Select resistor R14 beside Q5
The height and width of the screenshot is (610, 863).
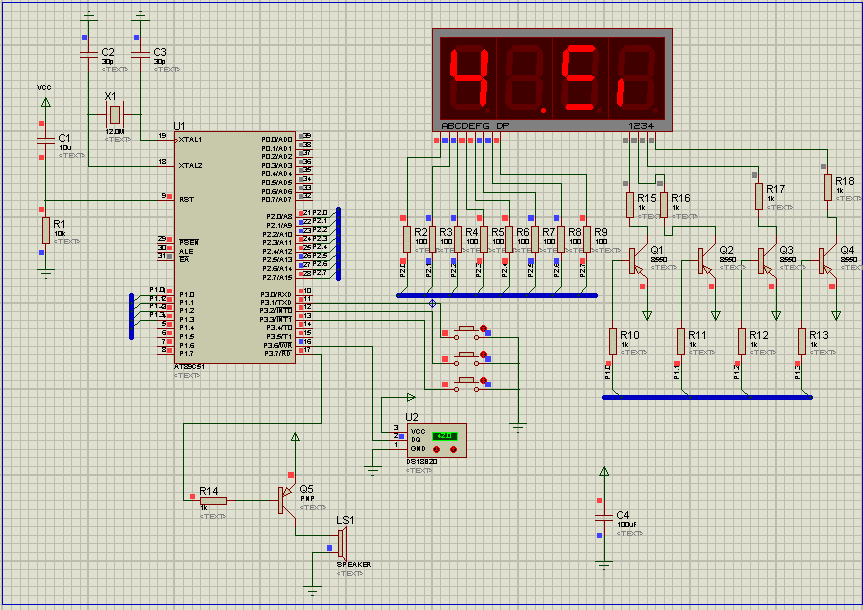213,500
